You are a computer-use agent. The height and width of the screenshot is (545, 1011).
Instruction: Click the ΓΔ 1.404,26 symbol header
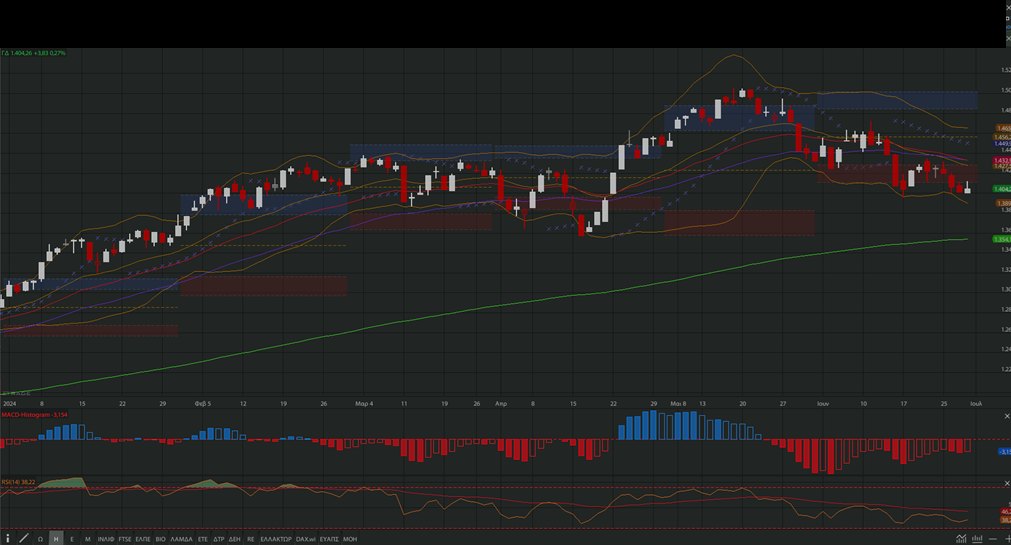pos(33,53)
